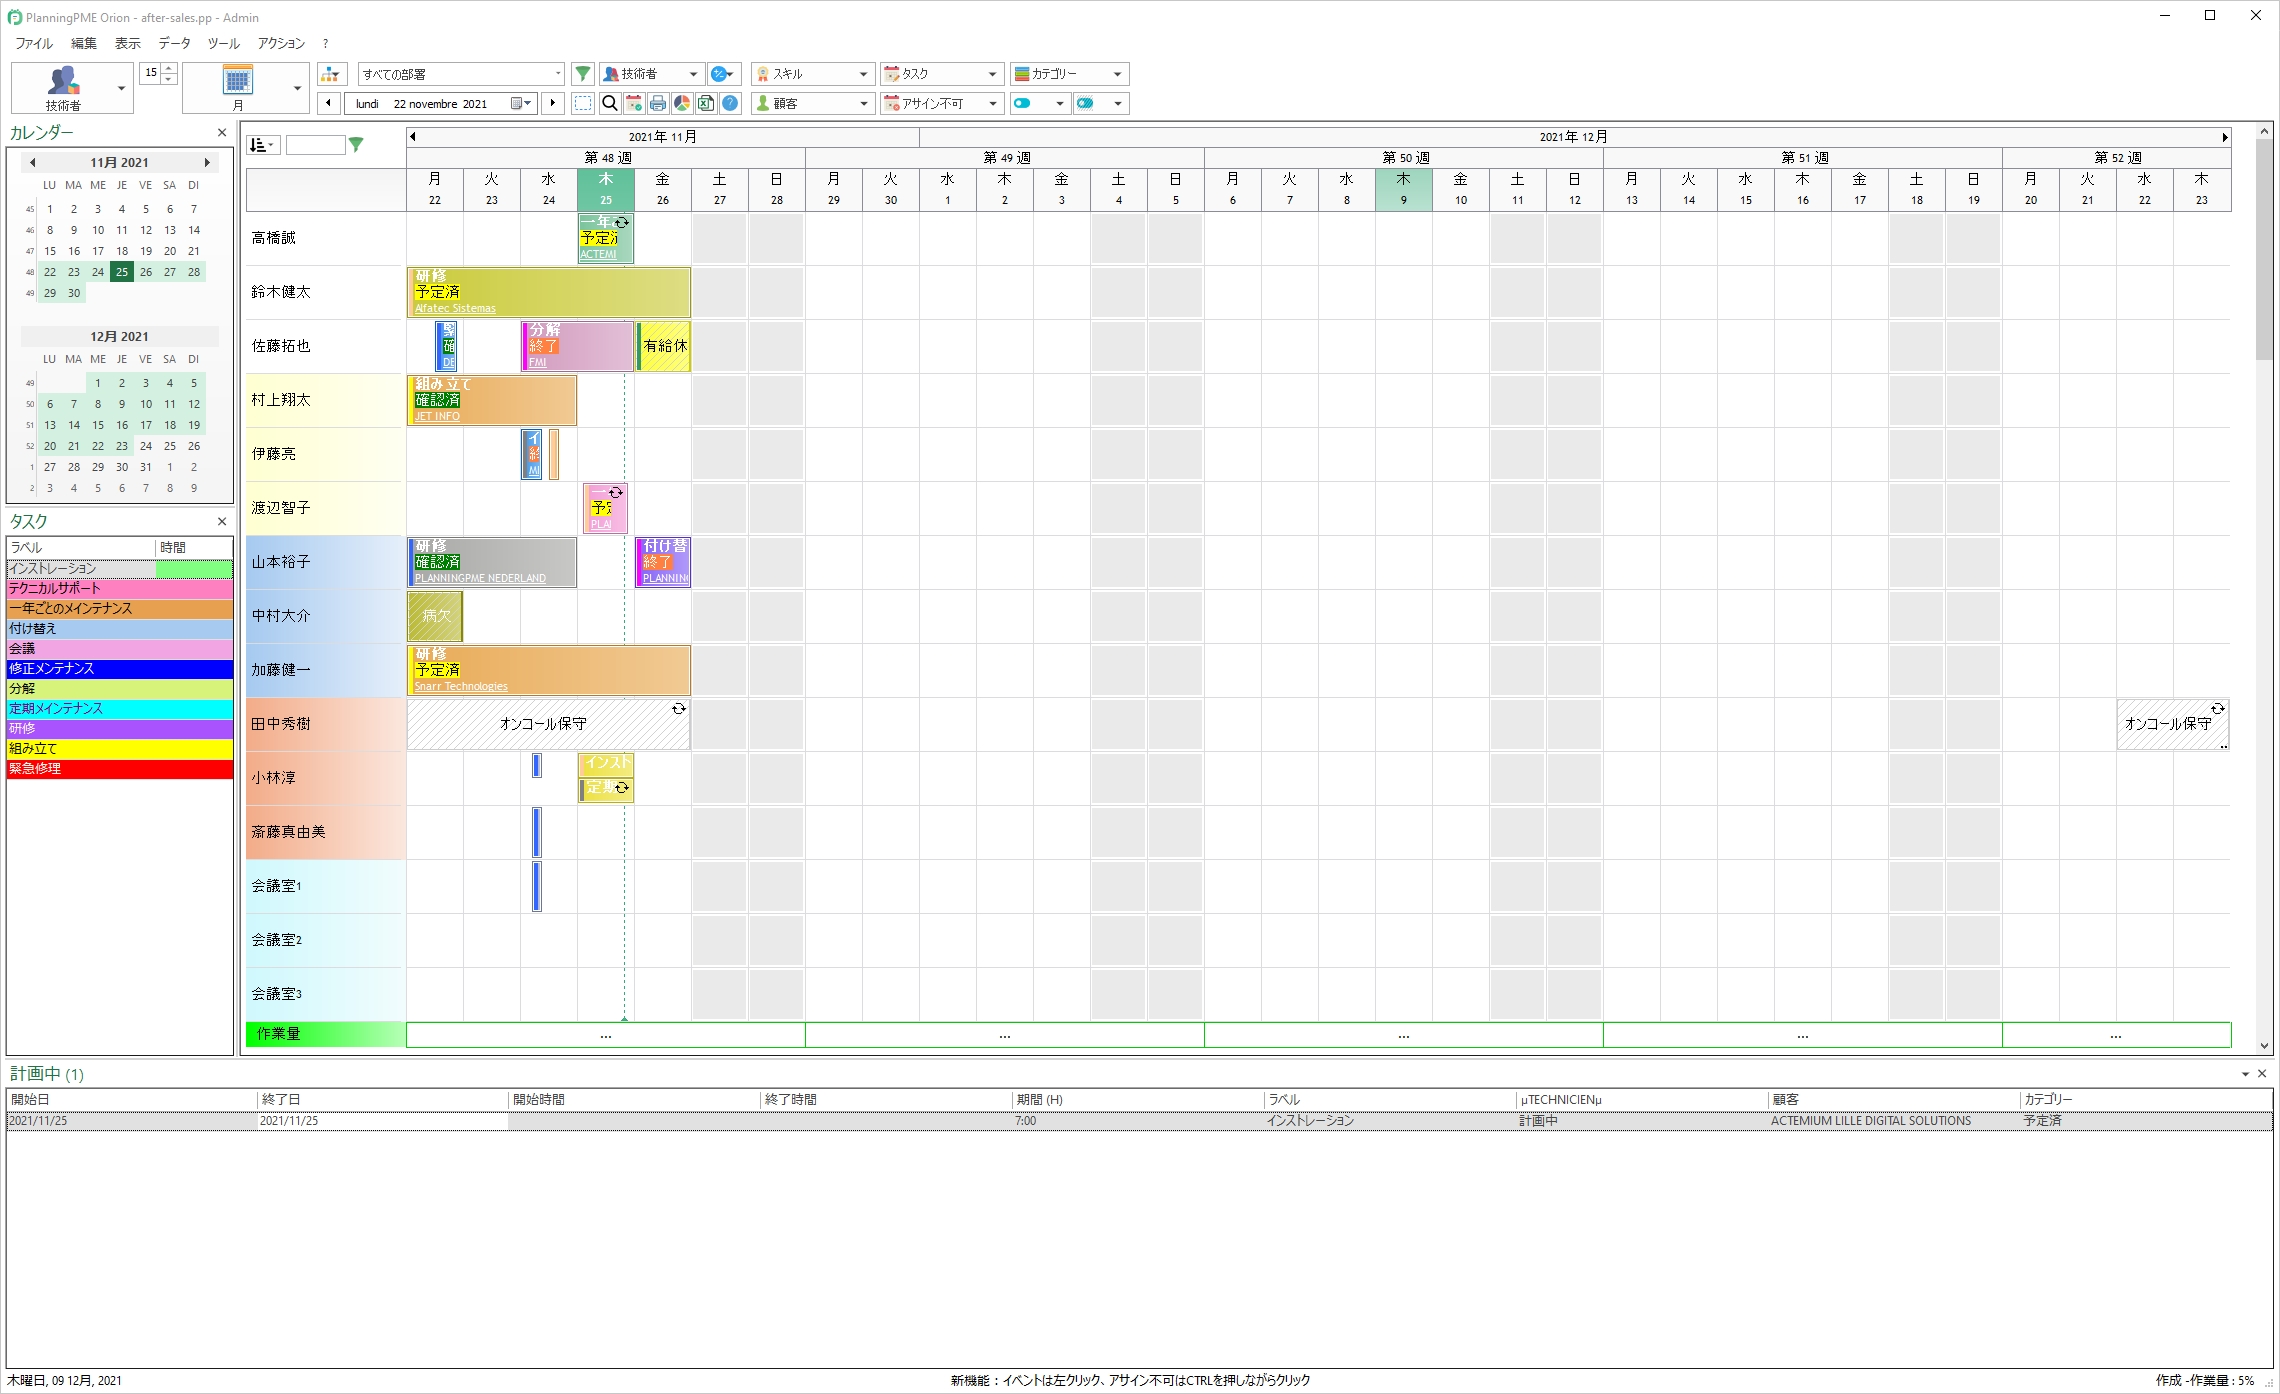The height and width of the screenshot is (1394, 2280).
Task: Increase the 15 stepper value
Action: click(169, 68)
